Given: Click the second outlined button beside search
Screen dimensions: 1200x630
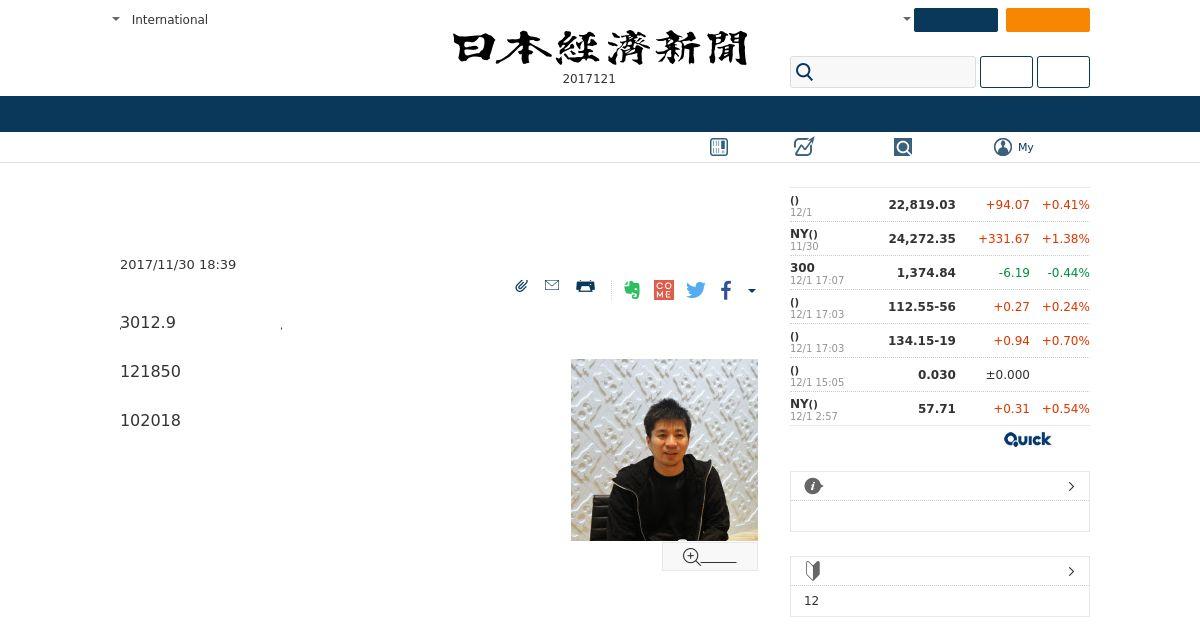Looking at the screenshot, I should tap(1063, 72).
